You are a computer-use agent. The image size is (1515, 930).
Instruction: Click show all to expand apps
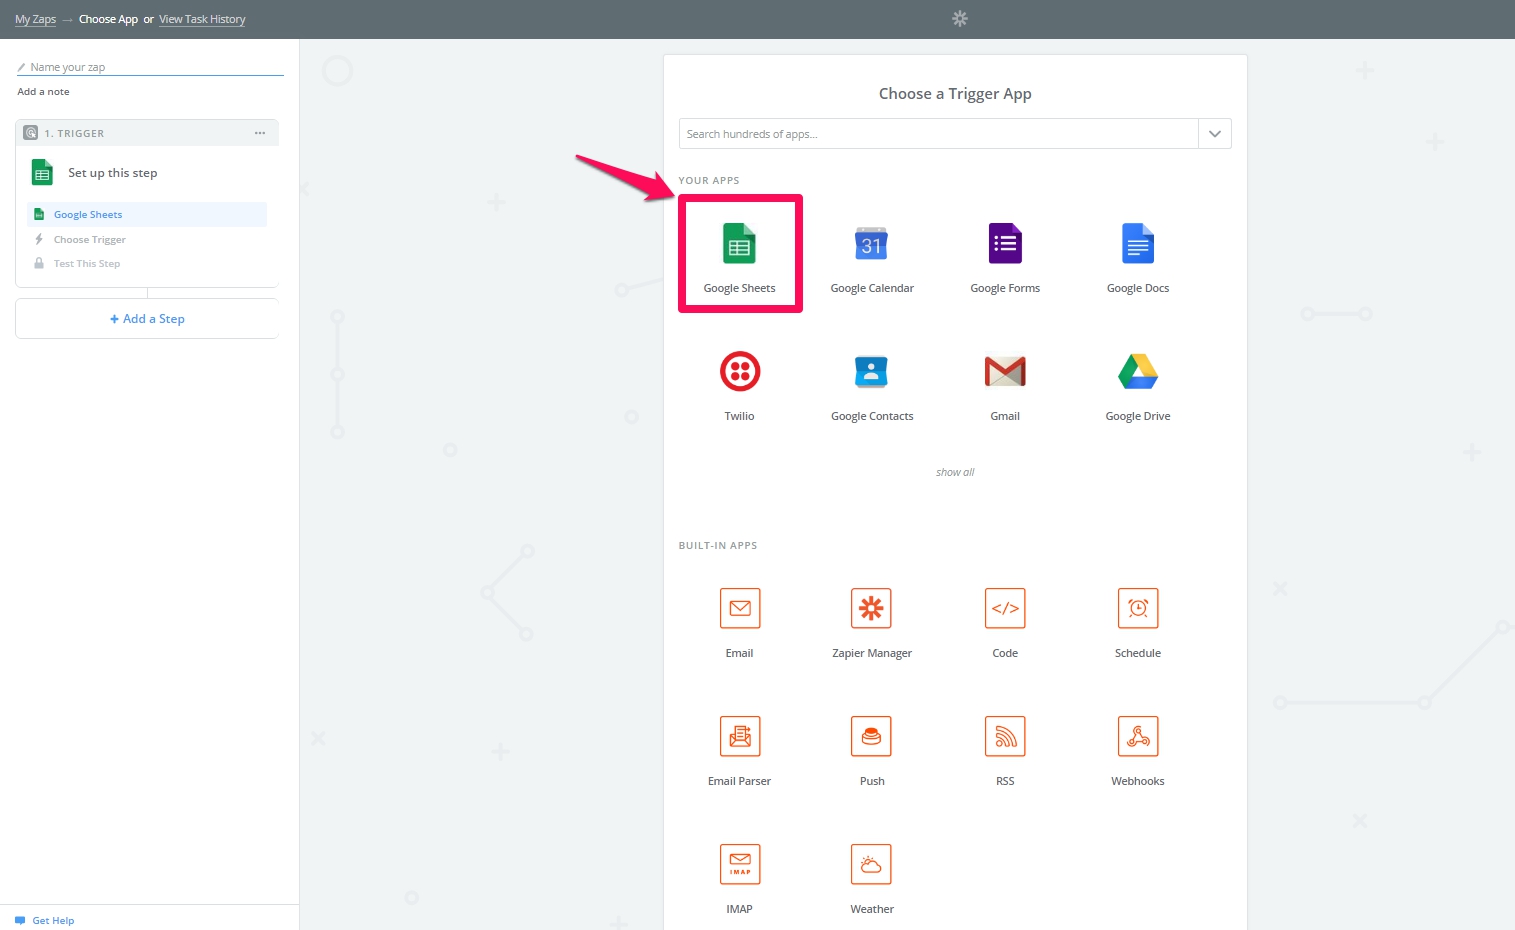tap(954, 472)
